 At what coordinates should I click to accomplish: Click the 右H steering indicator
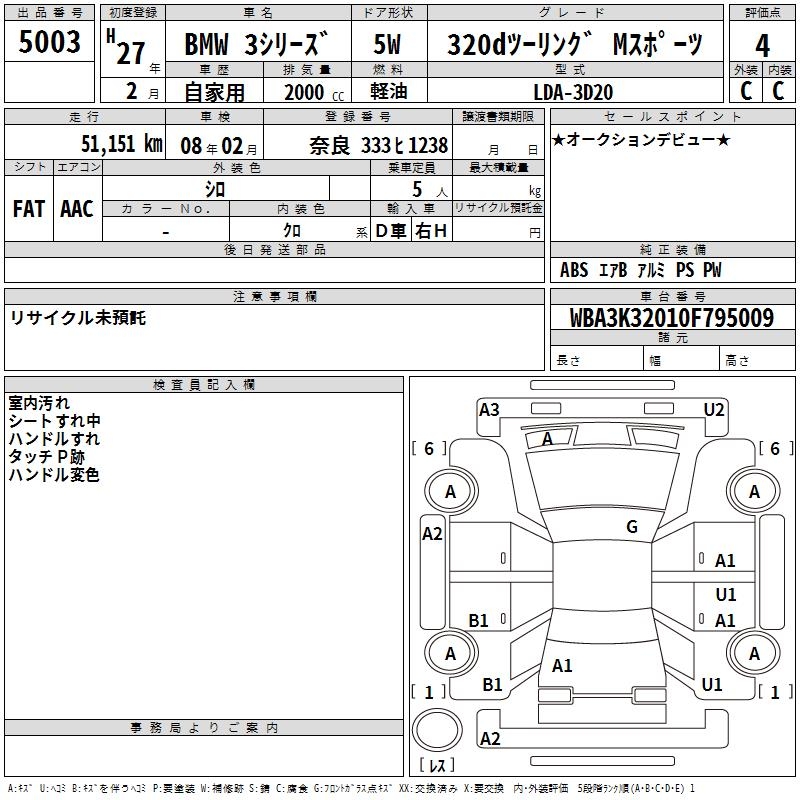coord(431,231)
